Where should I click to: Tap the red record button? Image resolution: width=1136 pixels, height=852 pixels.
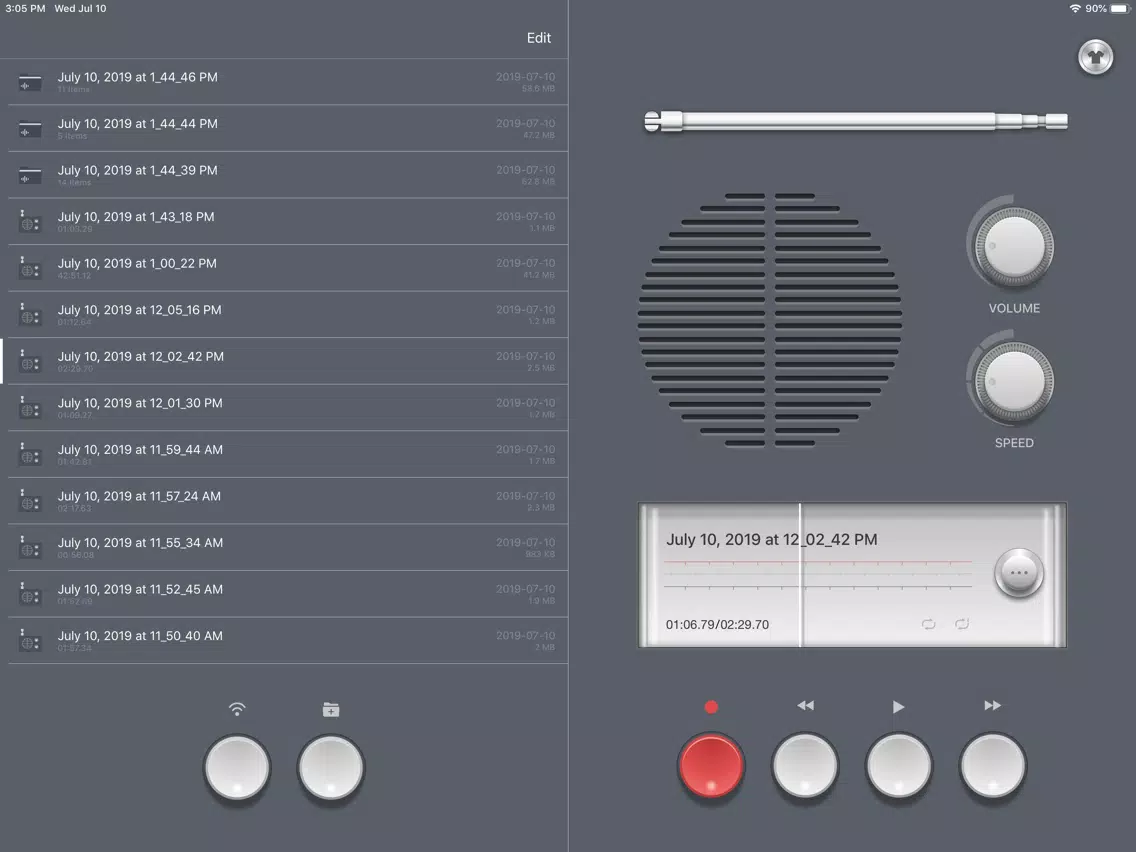[711, 765]
